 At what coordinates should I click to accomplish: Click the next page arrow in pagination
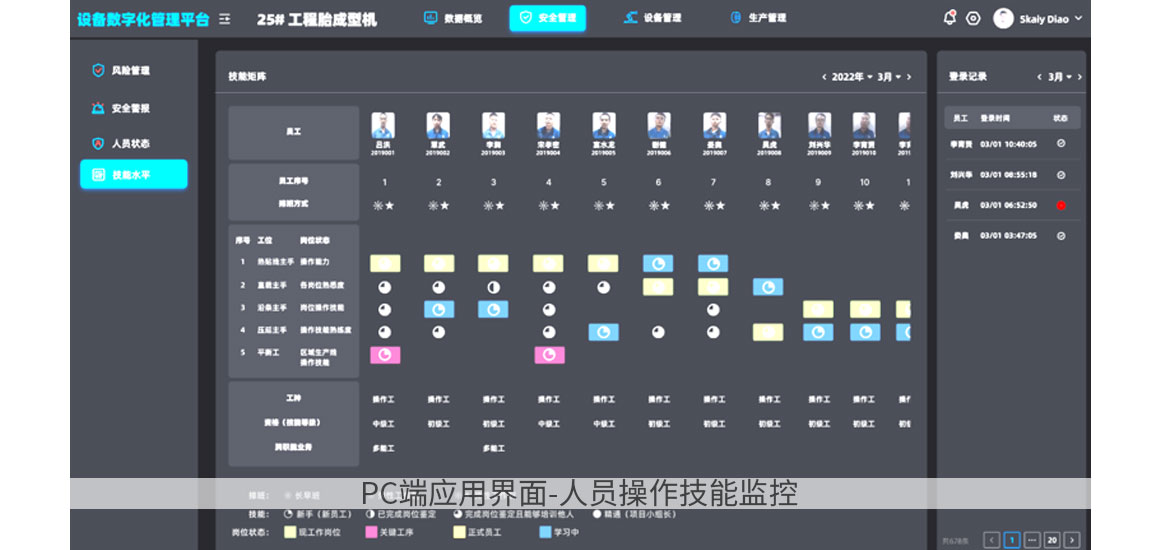pos(1072,540)
